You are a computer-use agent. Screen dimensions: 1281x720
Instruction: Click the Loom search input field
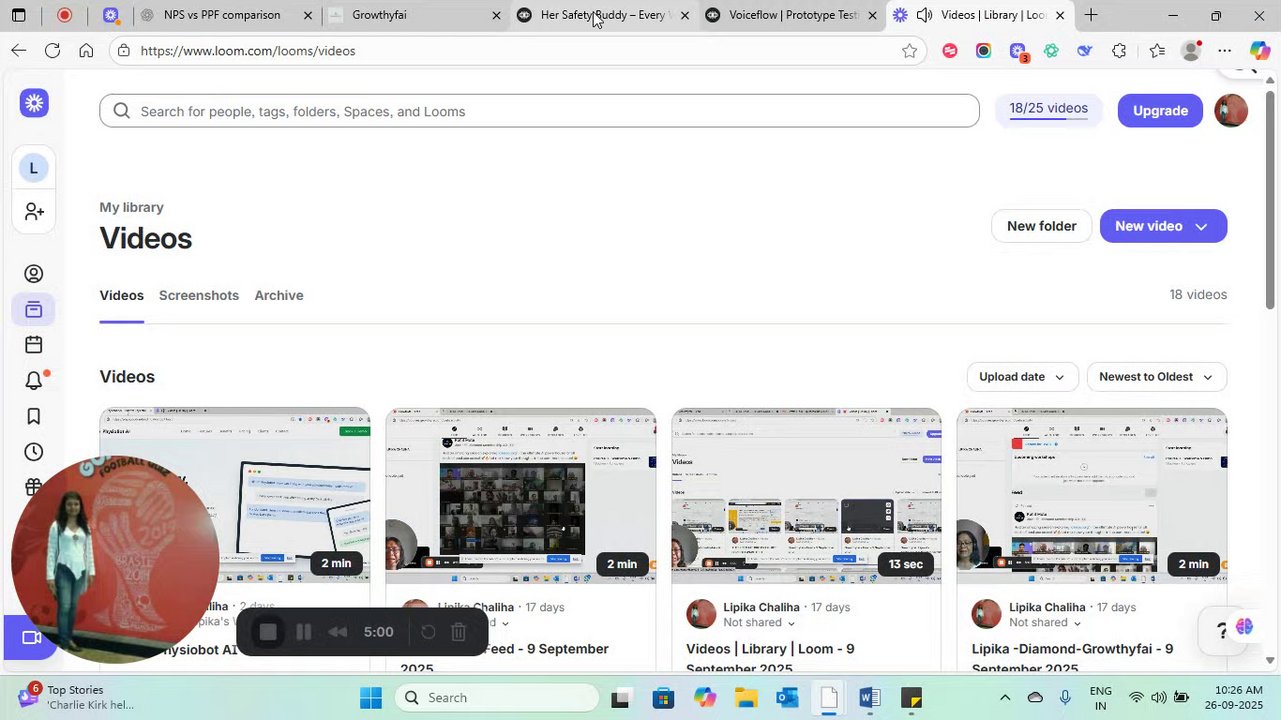(x=539, y=111)
